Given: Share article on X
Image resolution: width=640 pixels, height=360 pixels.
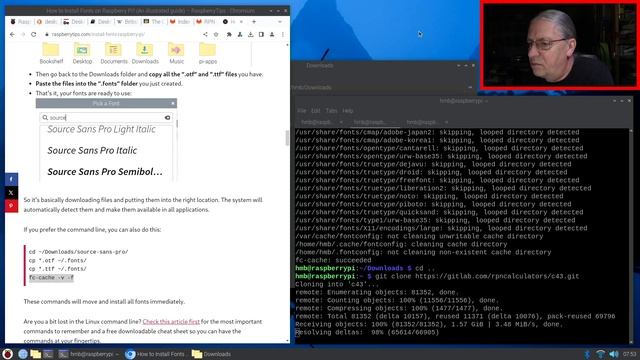Looking at the screenshot, I should [x=11, y=193].
